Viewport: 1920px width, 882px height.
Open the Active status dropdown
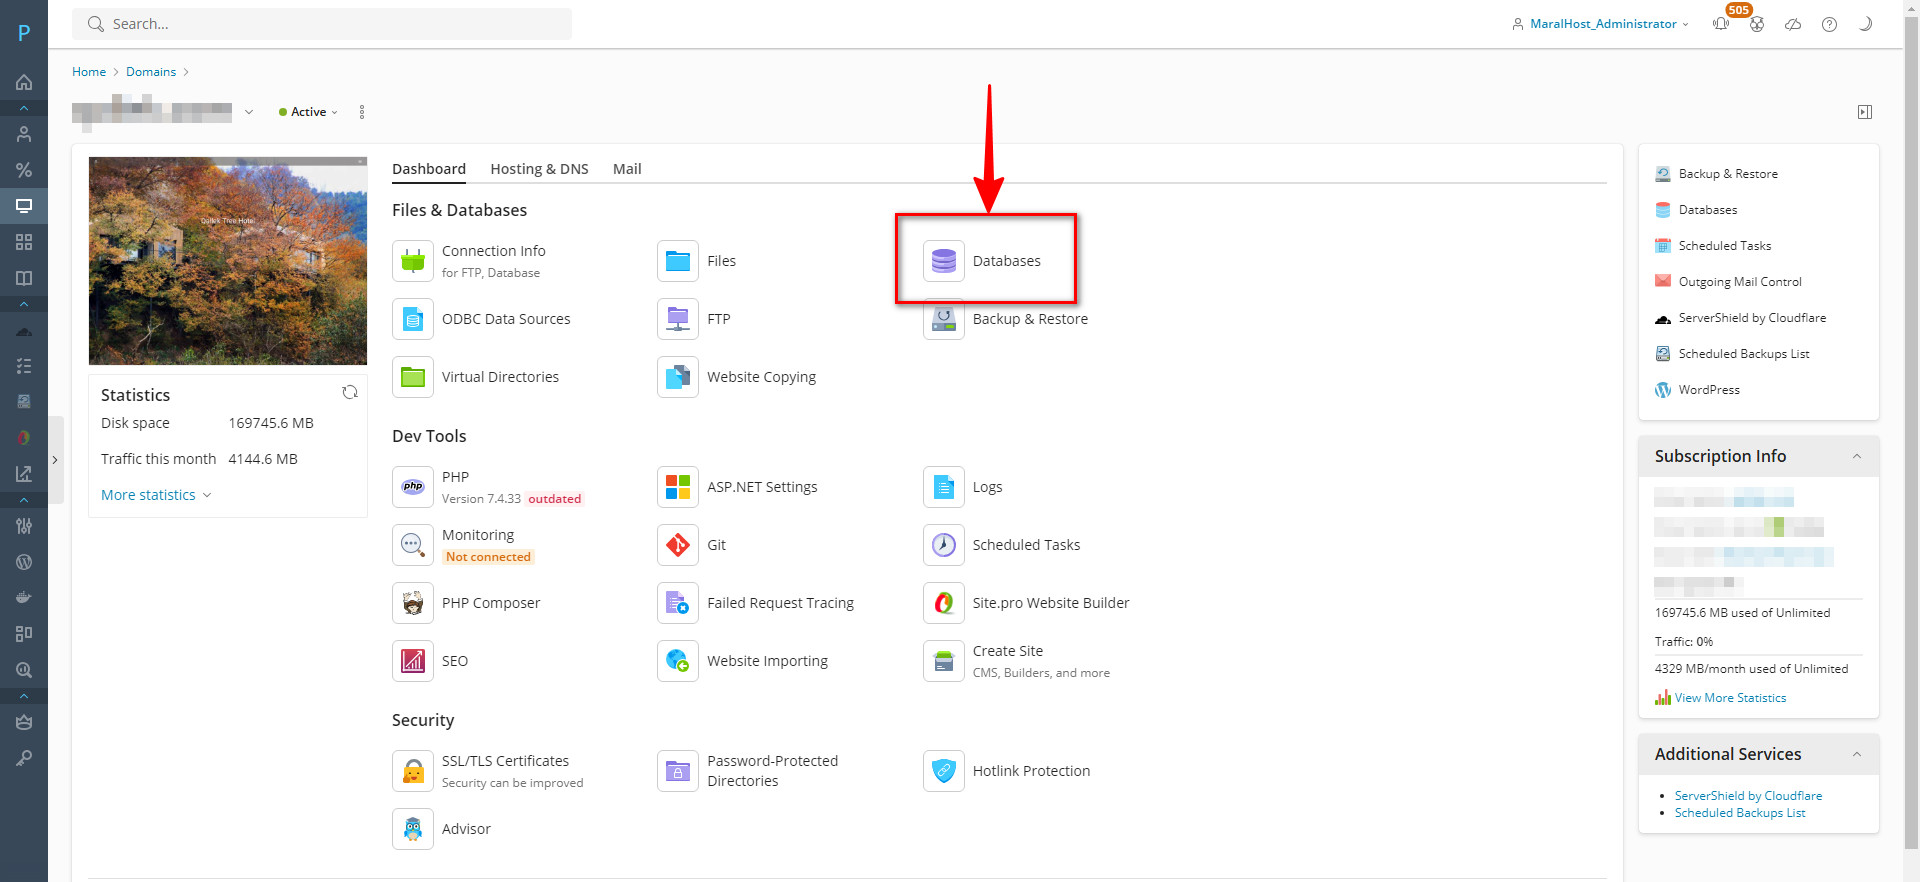point(309,112)
